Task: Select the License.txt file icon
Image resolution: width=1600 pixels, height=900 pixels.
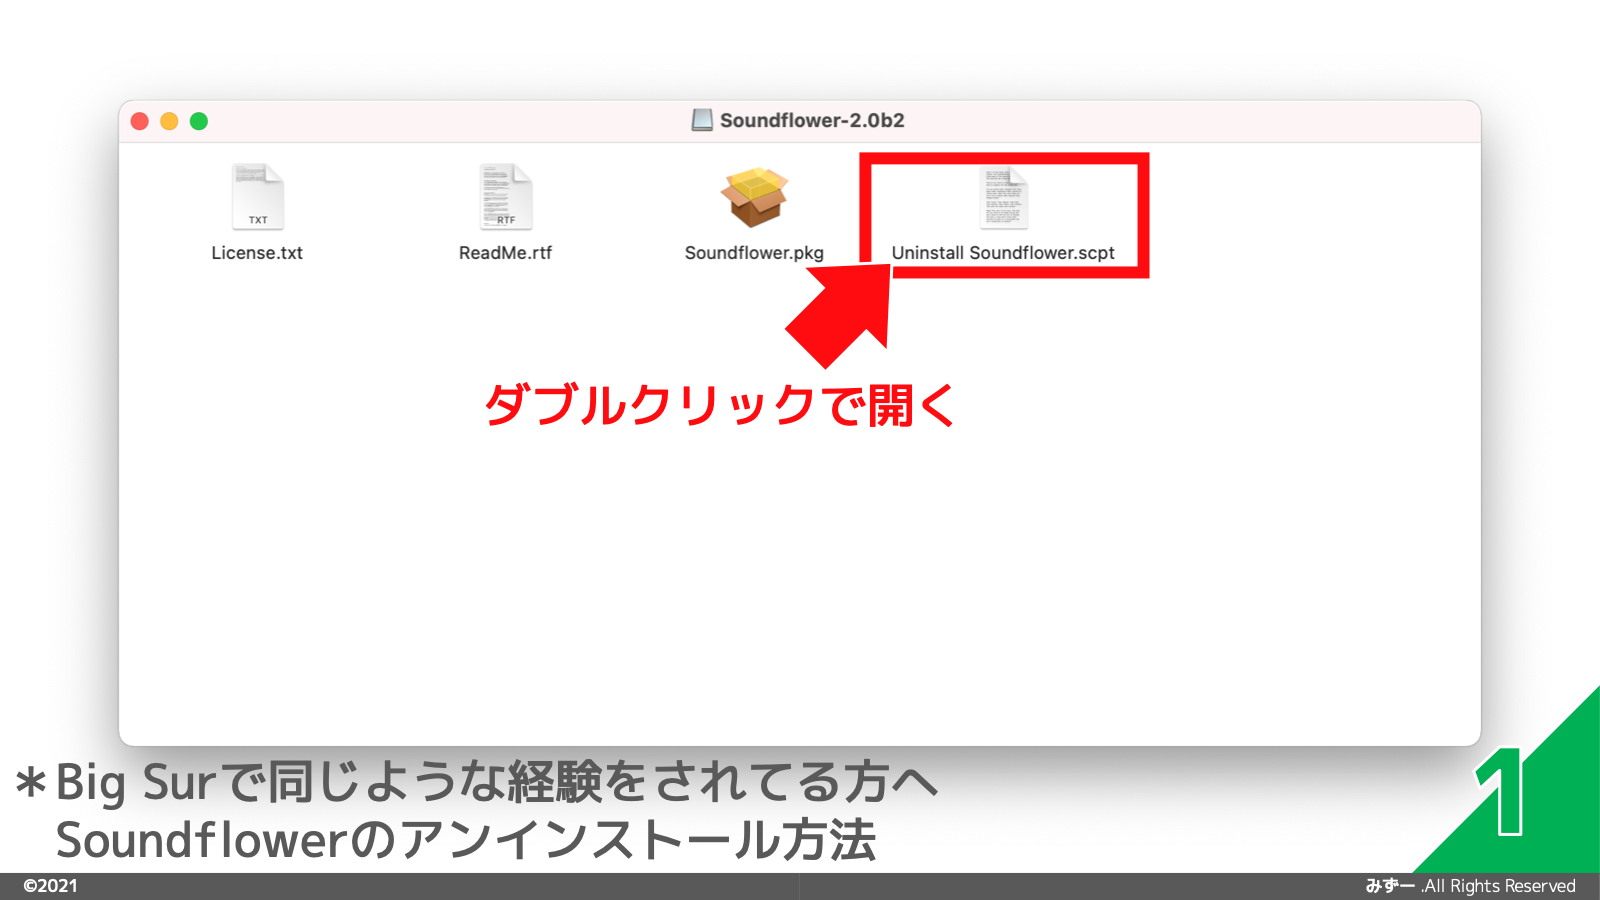Action: click(258, 197)
